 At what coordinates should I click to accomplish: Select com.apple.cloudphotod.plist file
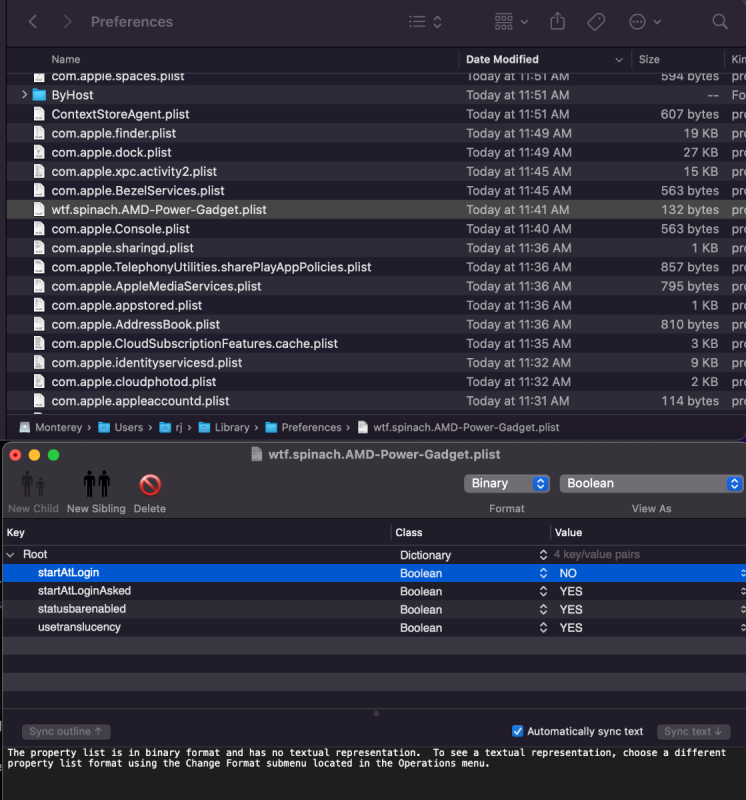[x=134, y=382]
